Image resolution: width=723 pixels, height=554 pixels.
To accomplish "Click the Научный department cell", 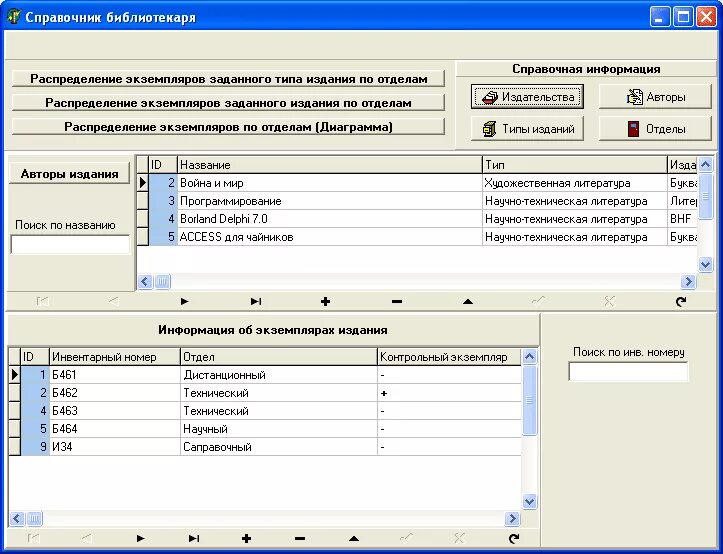I will pyautogui.click(x=279, y=429).
